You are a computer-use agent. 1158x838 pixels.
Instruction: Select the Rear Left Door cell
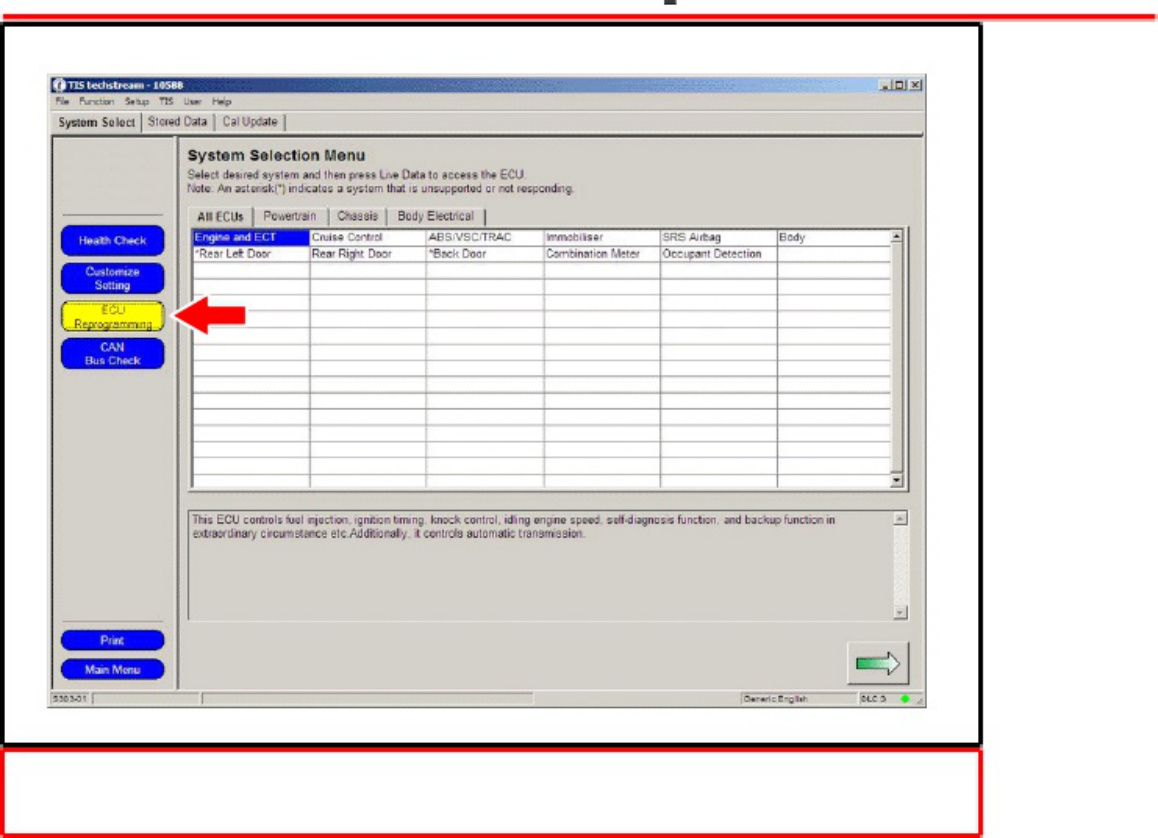click(x=250, y=254)
